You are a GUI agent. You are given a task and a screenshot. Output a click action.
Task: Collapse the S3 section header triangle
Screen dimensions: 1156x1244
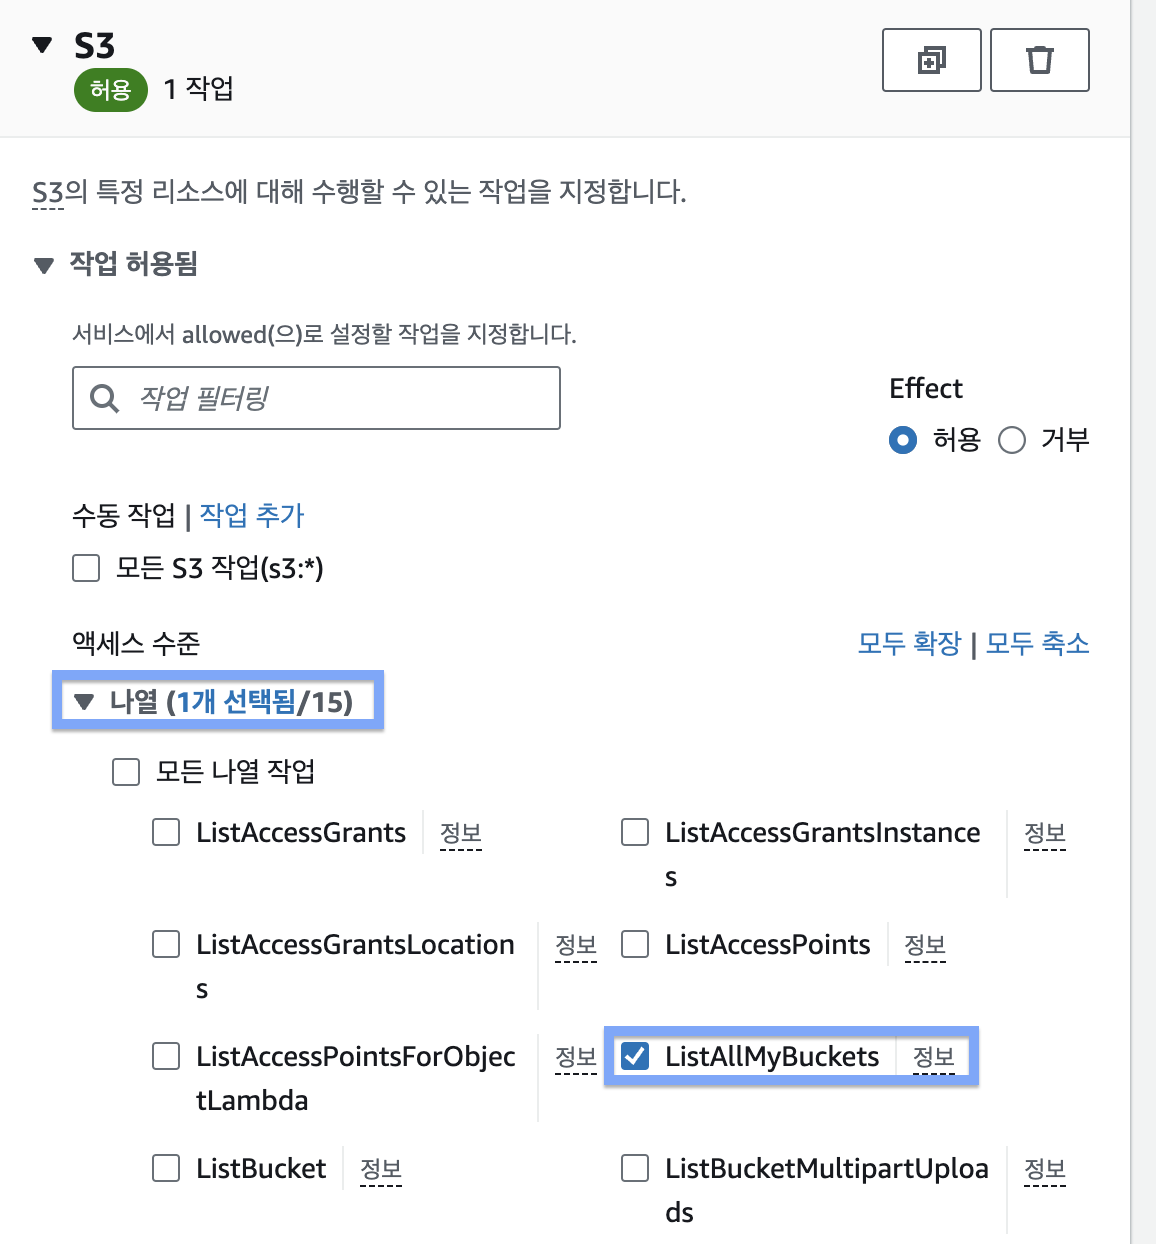42,45
